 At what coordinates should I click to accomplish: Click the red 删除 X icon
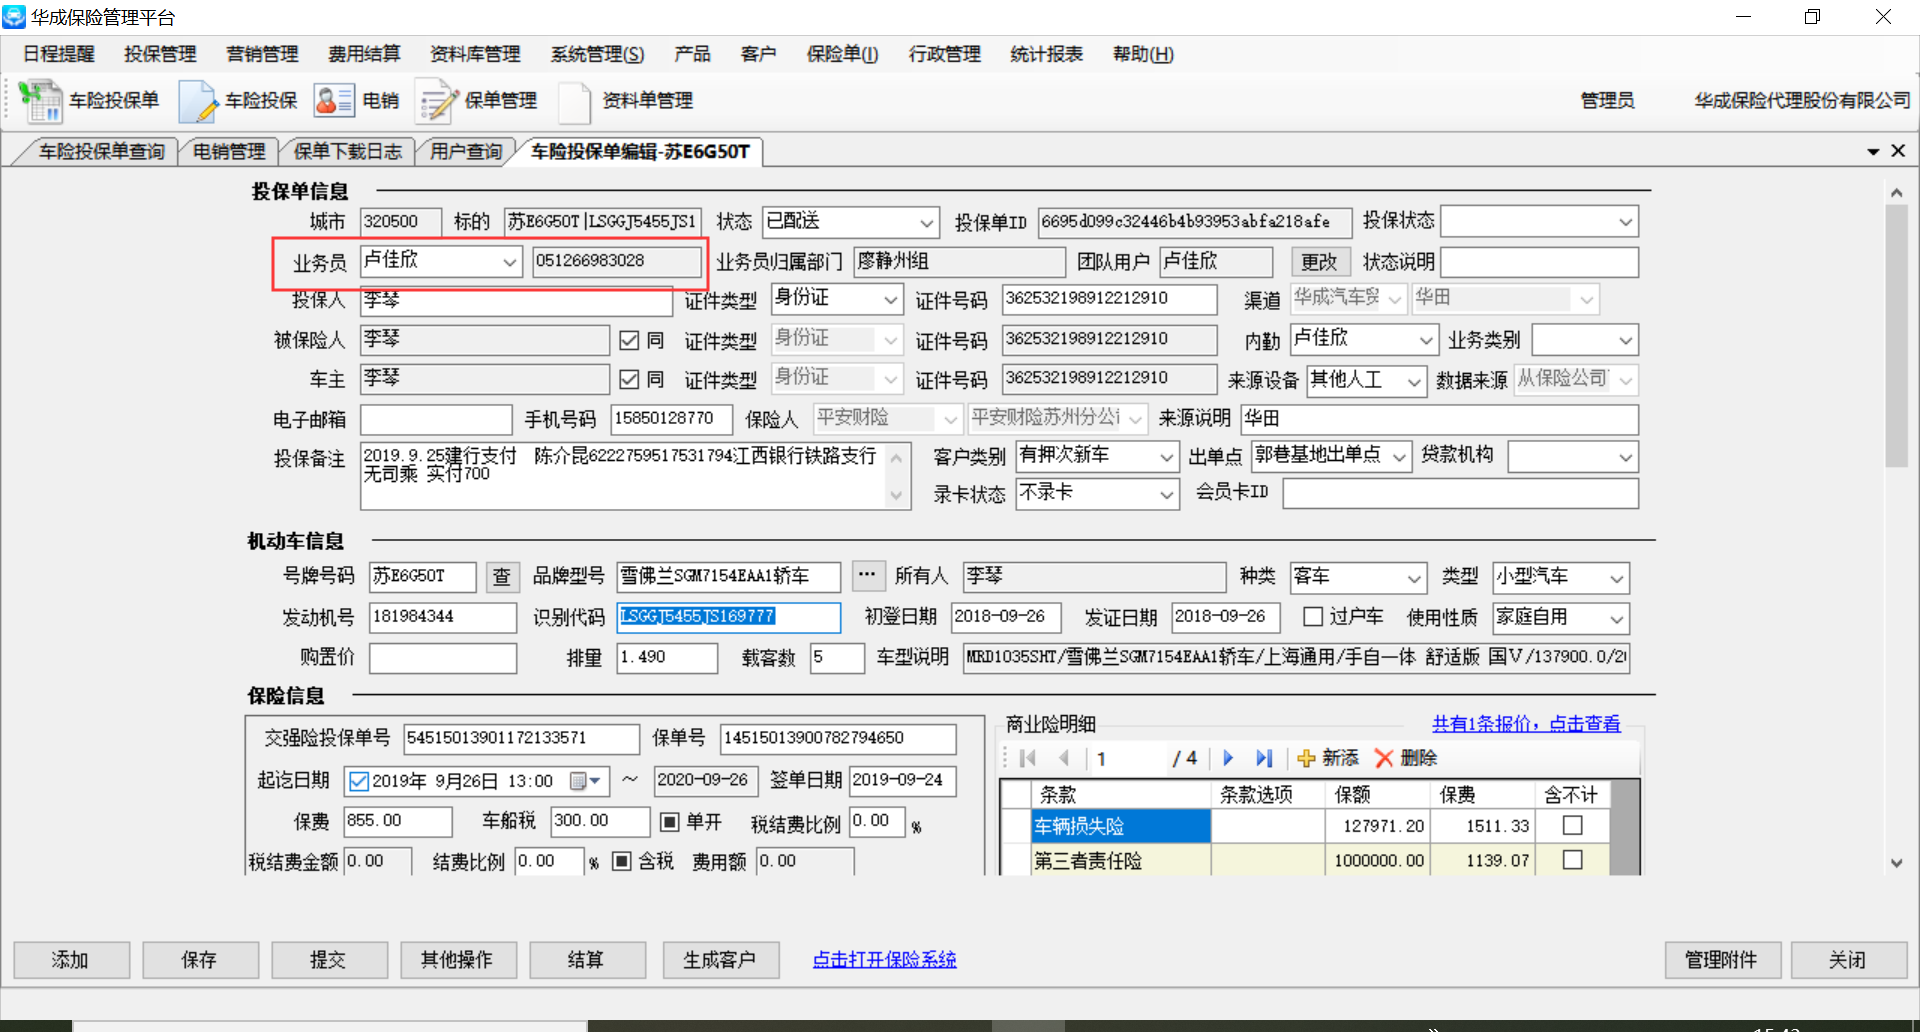1384,758
